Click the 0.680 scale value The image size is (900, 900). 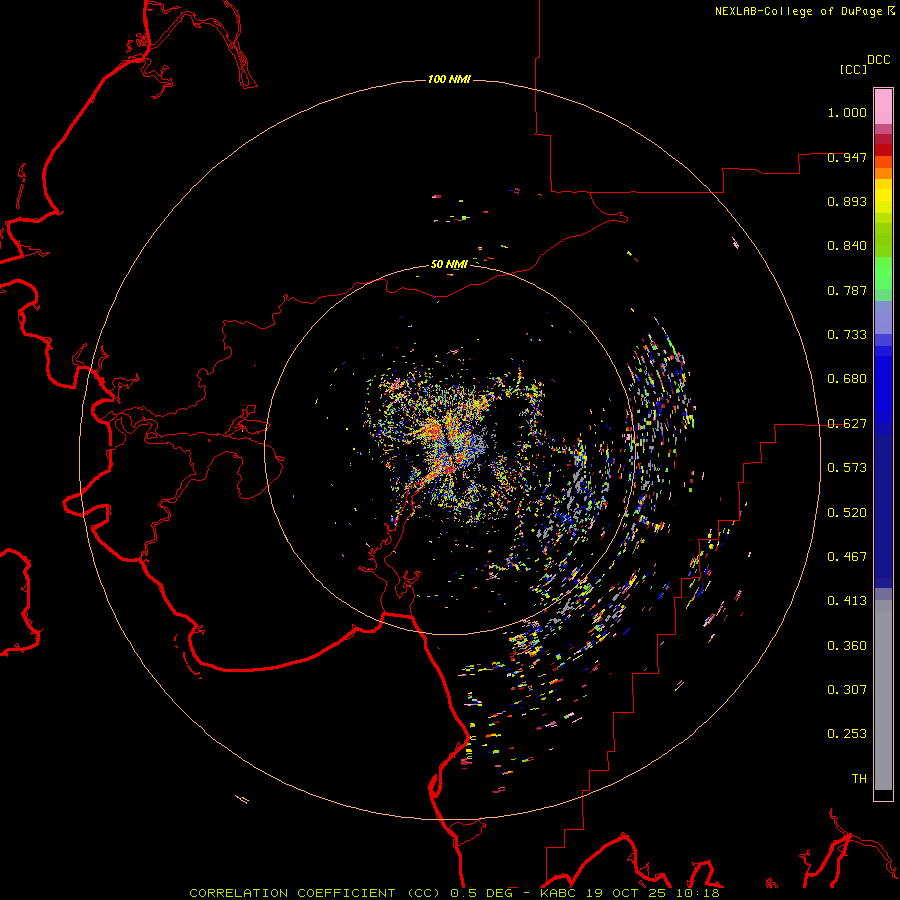[x=847, y=379]
